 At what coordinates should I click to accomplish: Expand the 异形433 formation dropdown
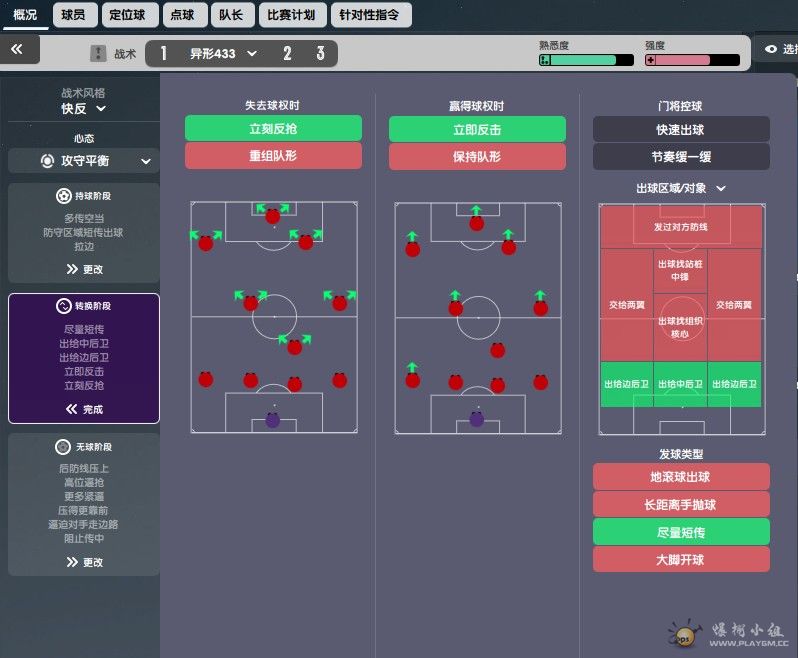click(x=251, y=54)
